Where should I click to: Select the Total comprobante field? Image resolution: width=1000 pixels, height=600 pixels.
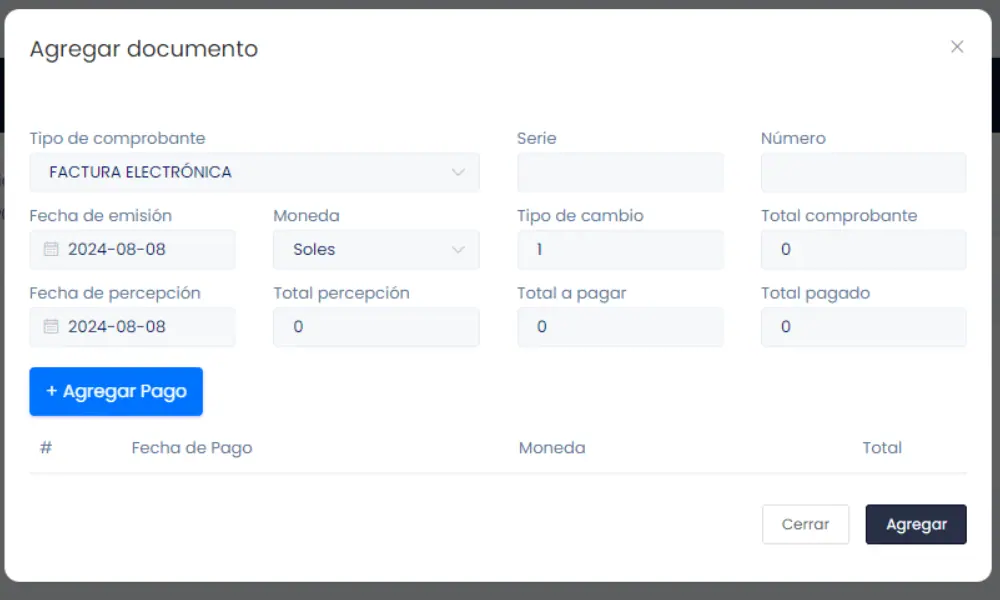click(864, 249)
